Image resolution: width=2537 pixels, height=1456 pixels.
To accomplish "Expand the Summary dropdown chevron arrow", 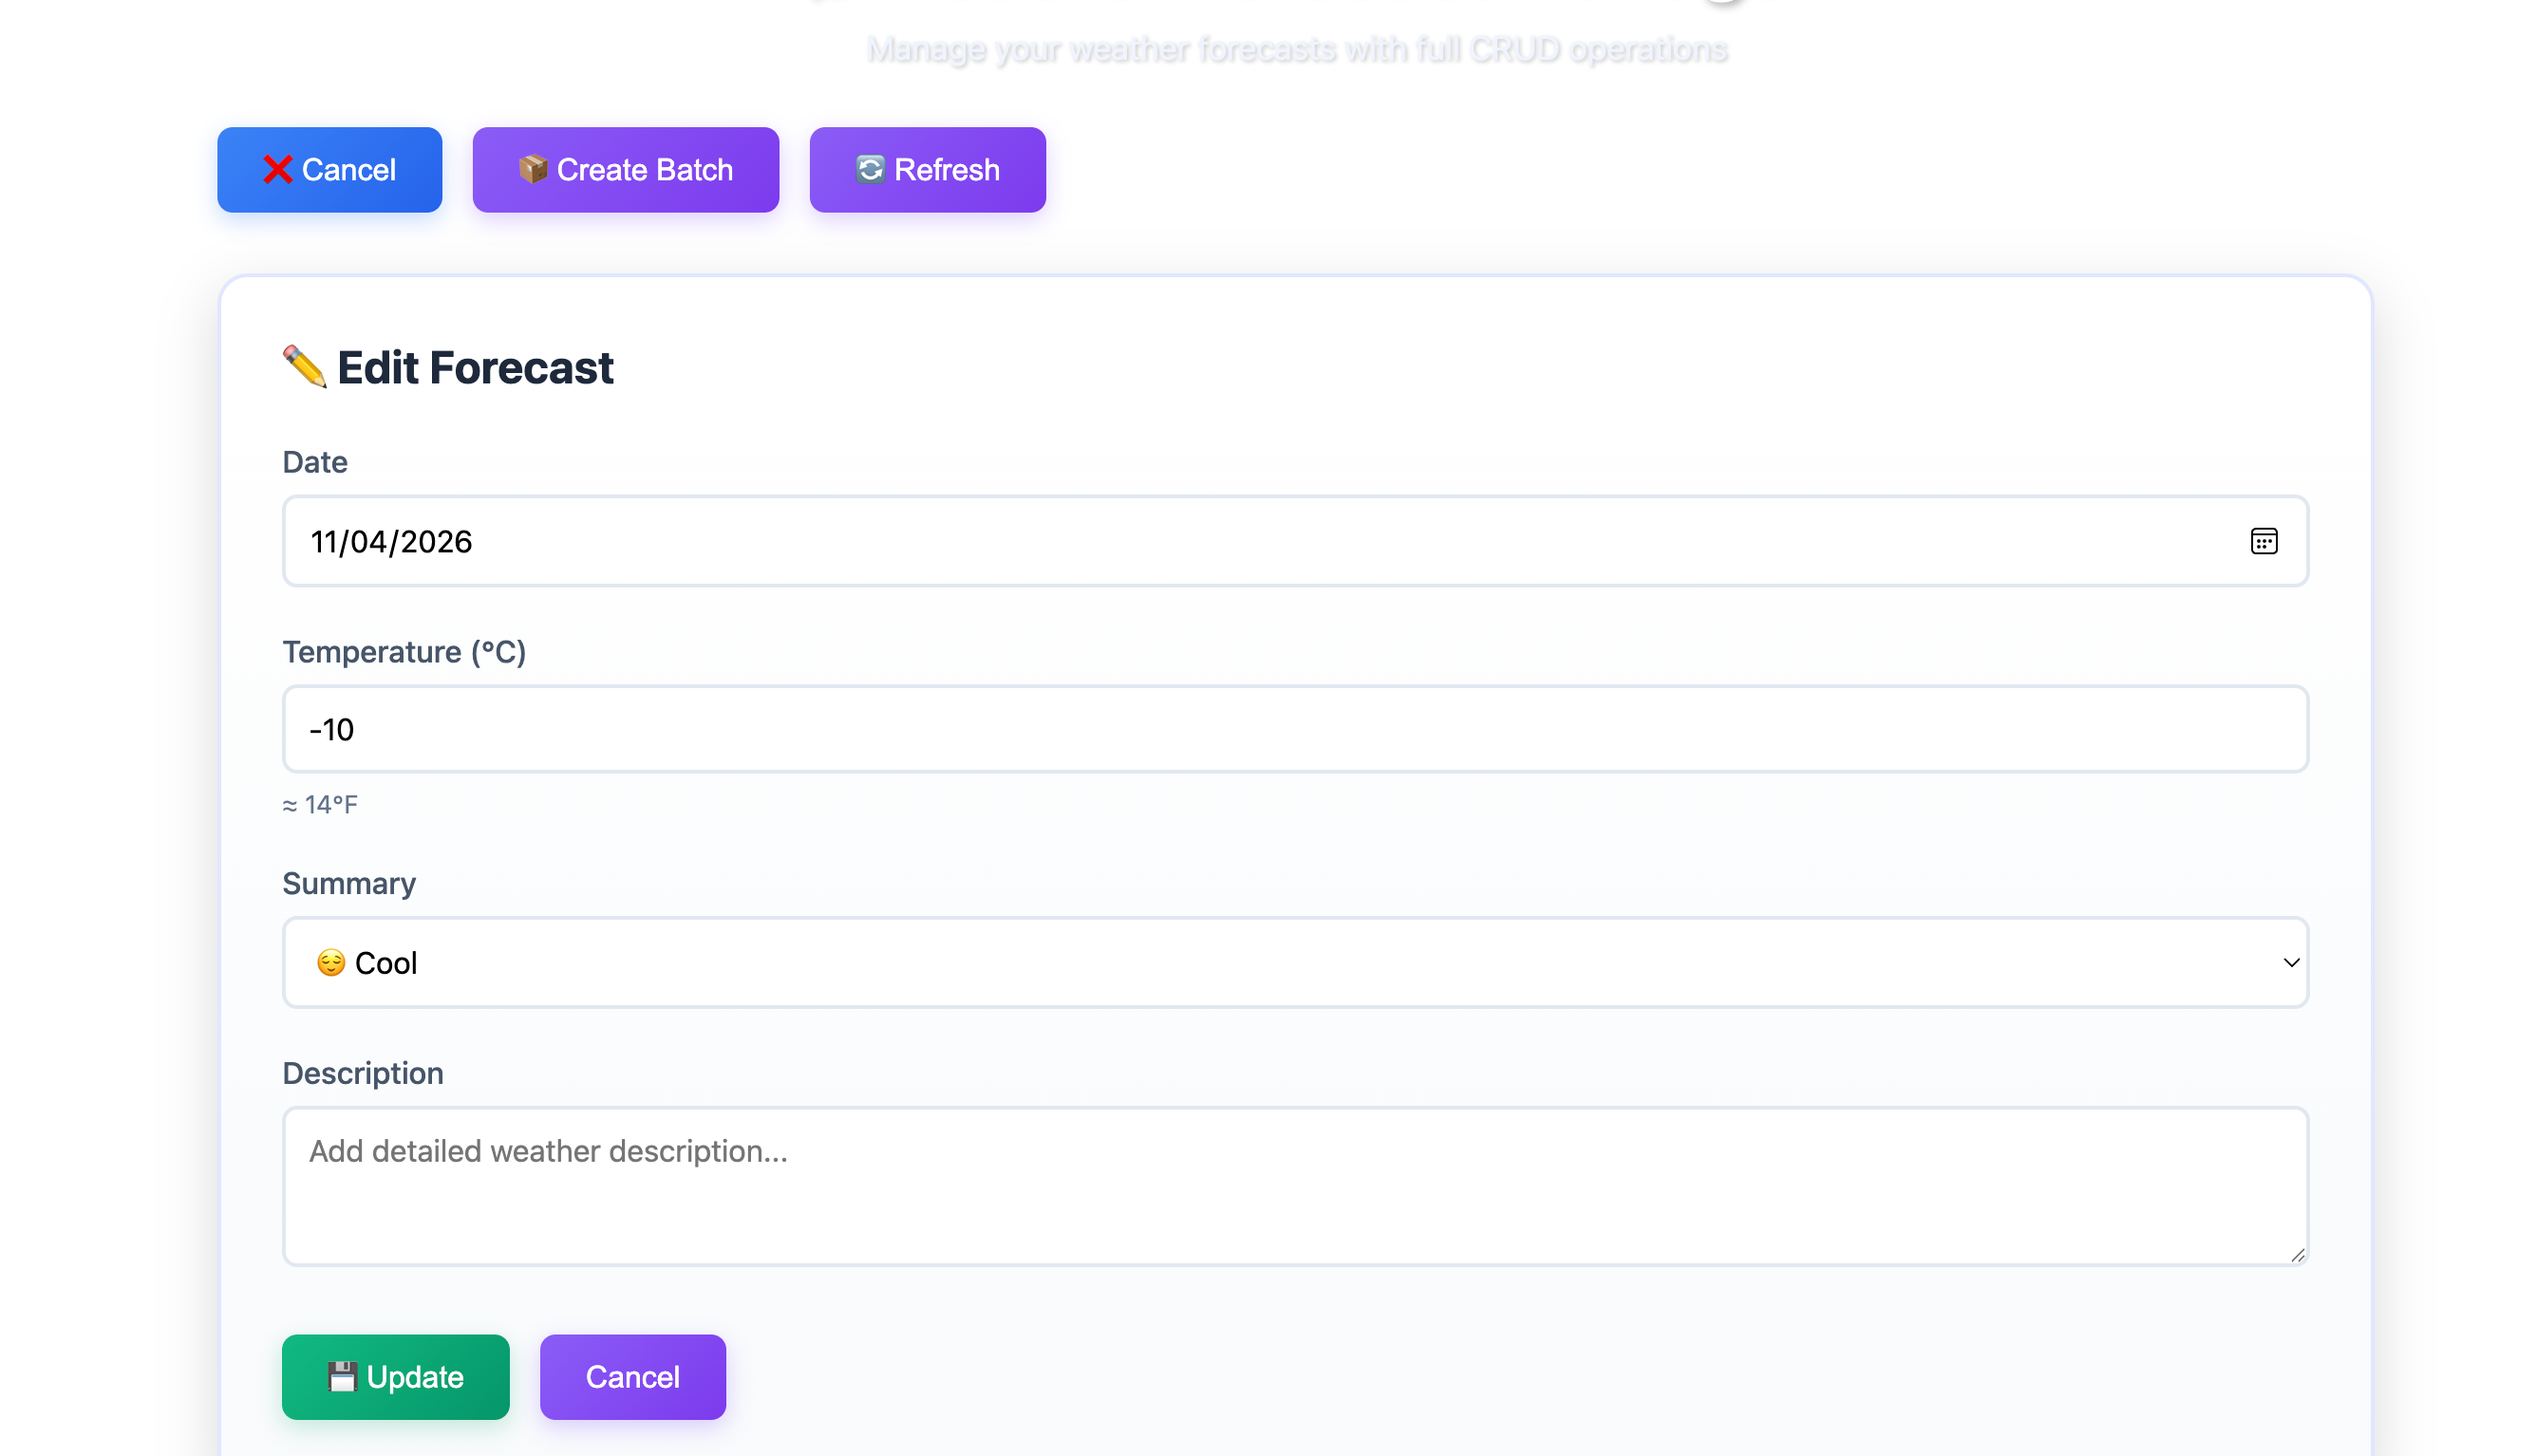I will click(2291, 963).
